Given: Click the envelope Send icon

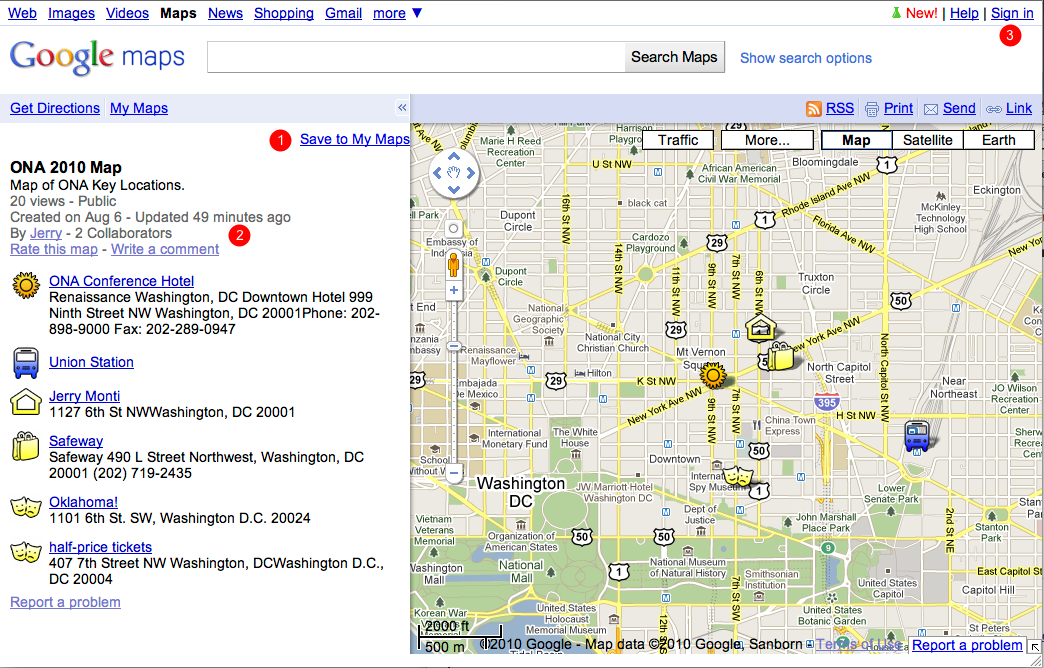Looking at the screenshot, I should [x=931, y=109].
